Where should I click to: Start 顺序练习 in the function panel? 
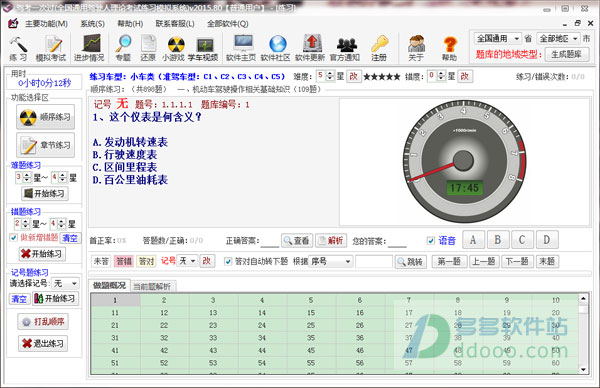tap(46, 117)
